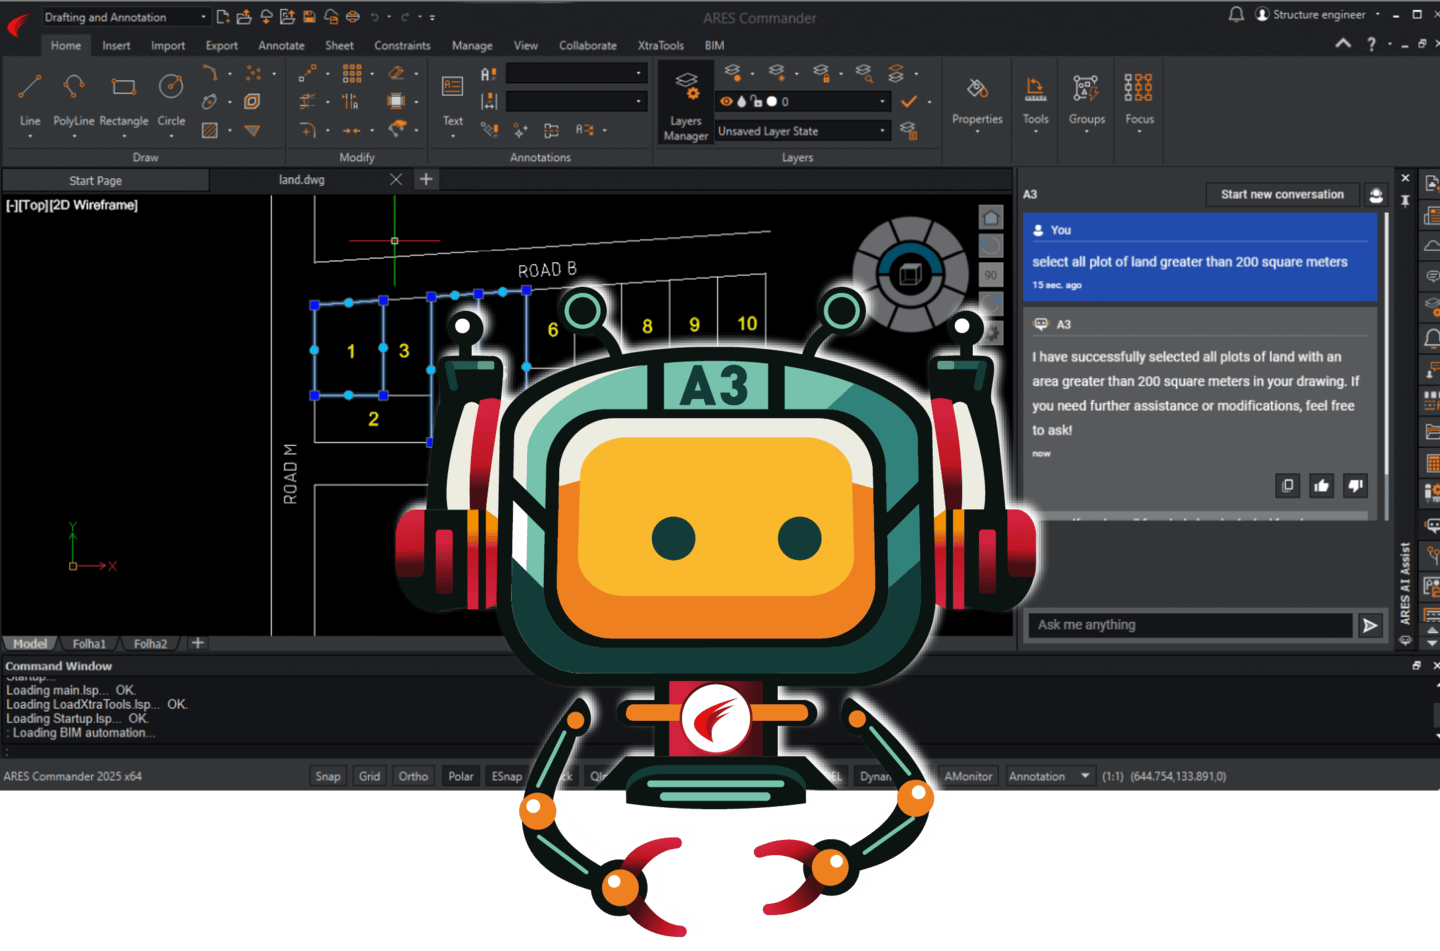Click the Fillet tool in Modify
1440x951 pixels.
307,130
